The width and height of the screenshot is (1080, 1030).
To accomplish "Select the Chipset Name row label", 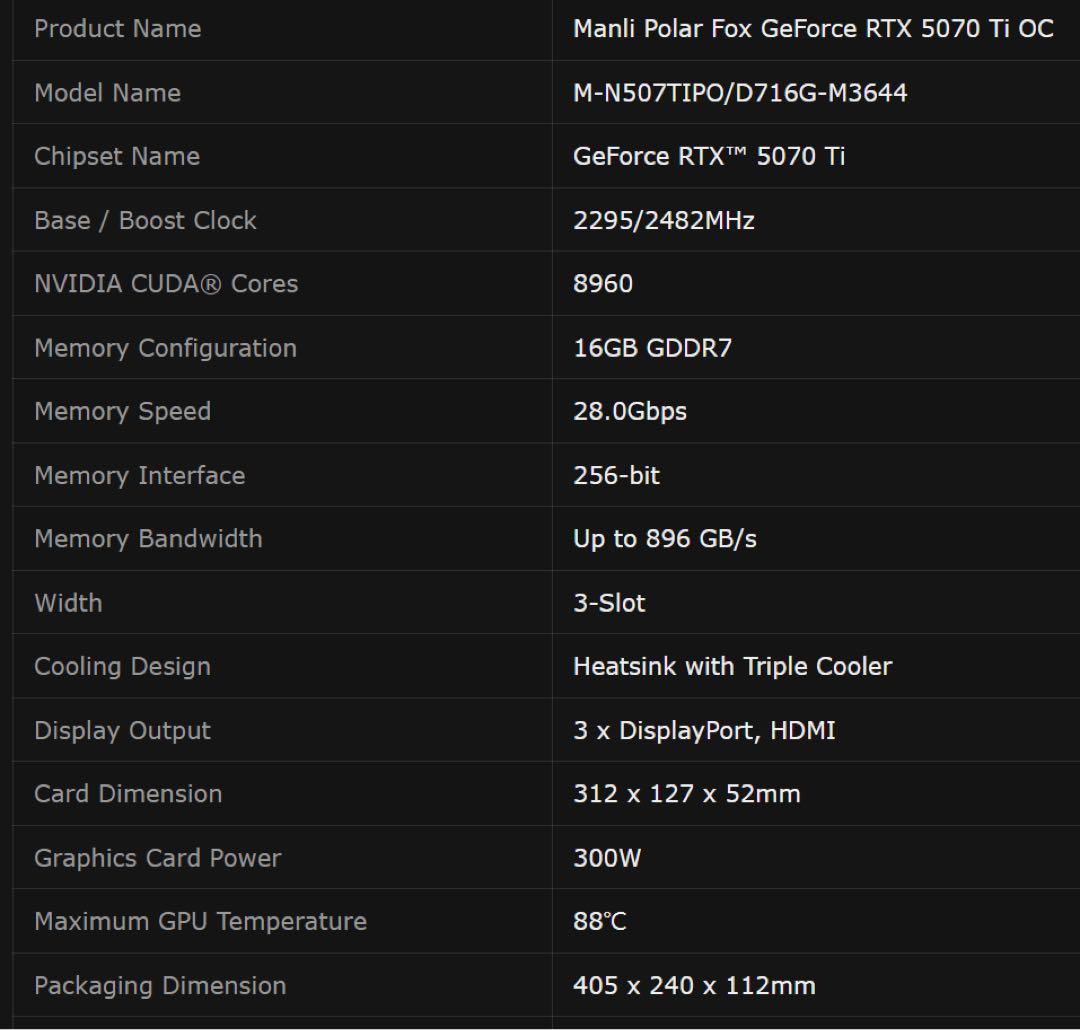I will [x=116, y=156].
